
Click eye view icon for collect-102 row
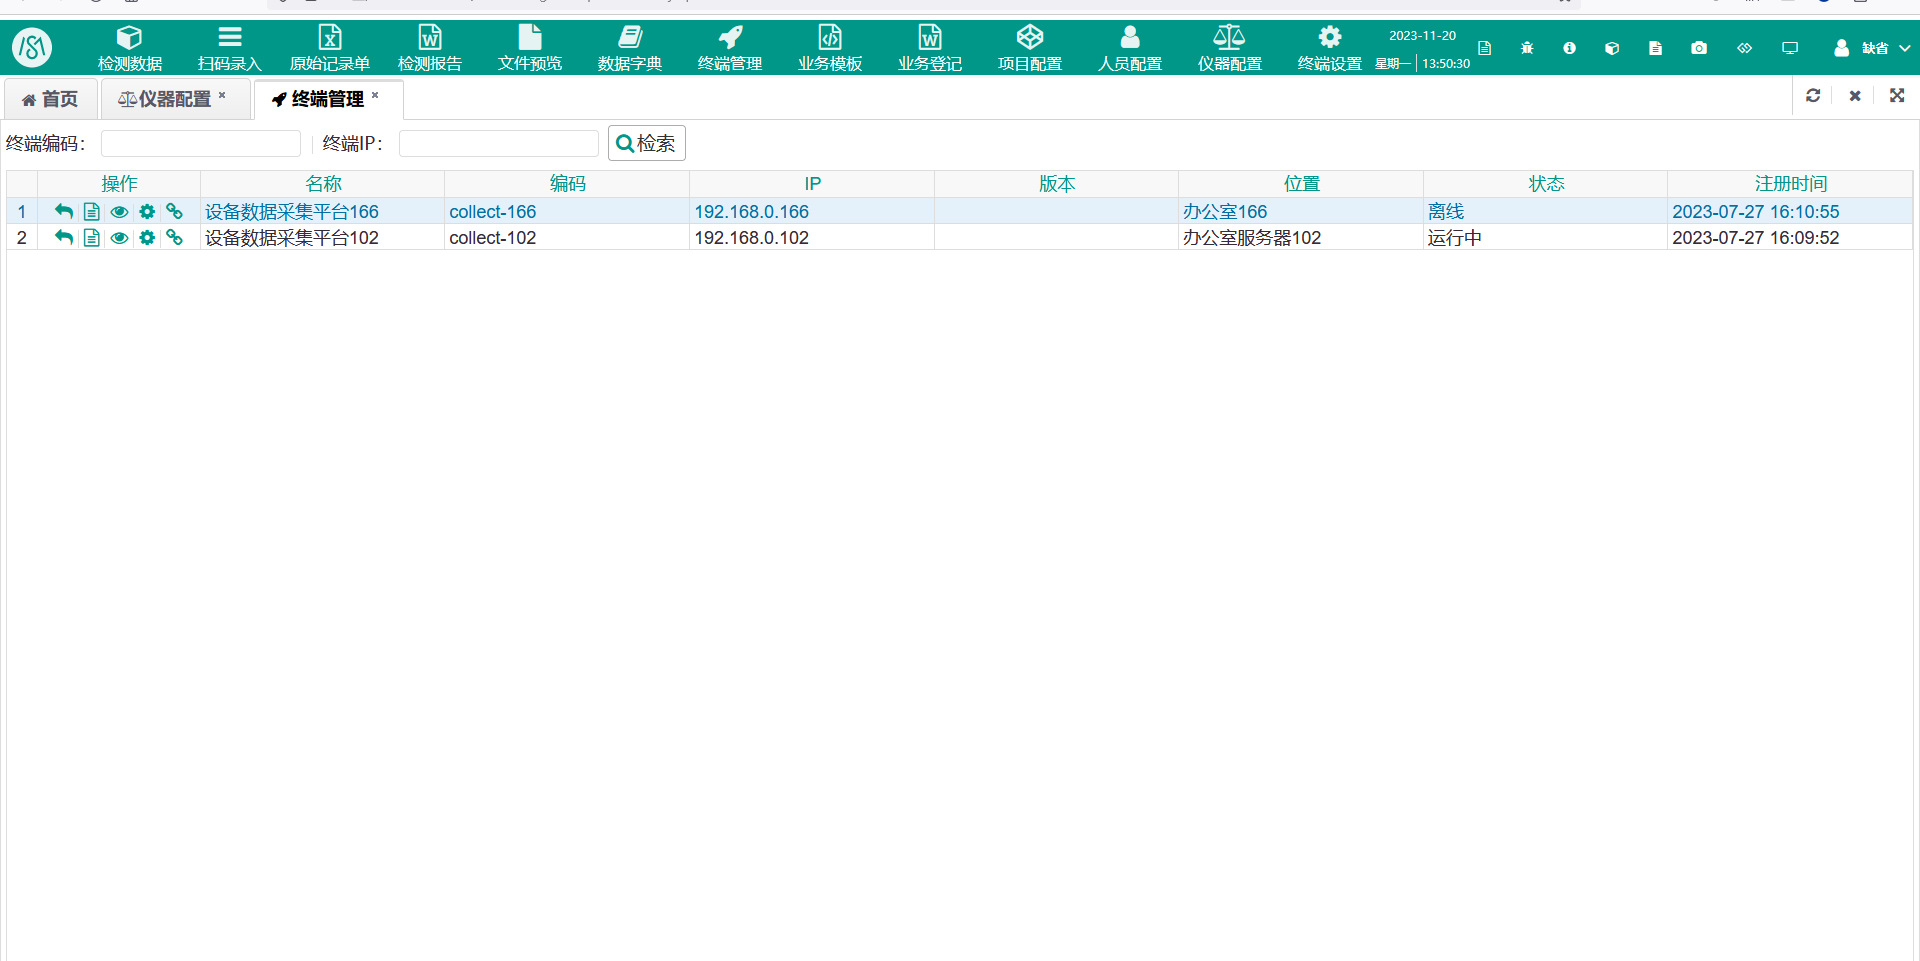(120, 237)
